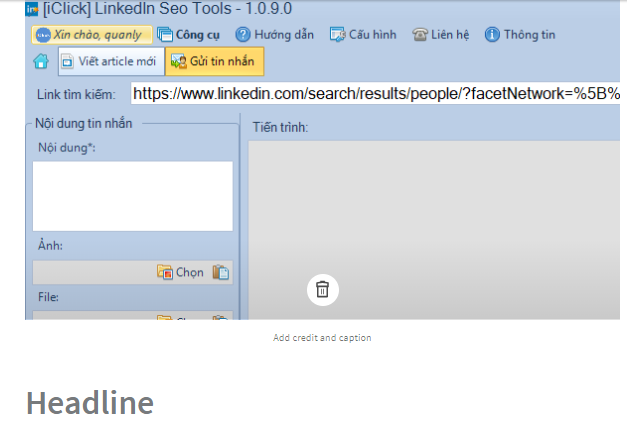The width and height of the screenshot is (627, 427).
Task: Click the 'Nội dung tin nhắn' group label
Action: point(84,124)
